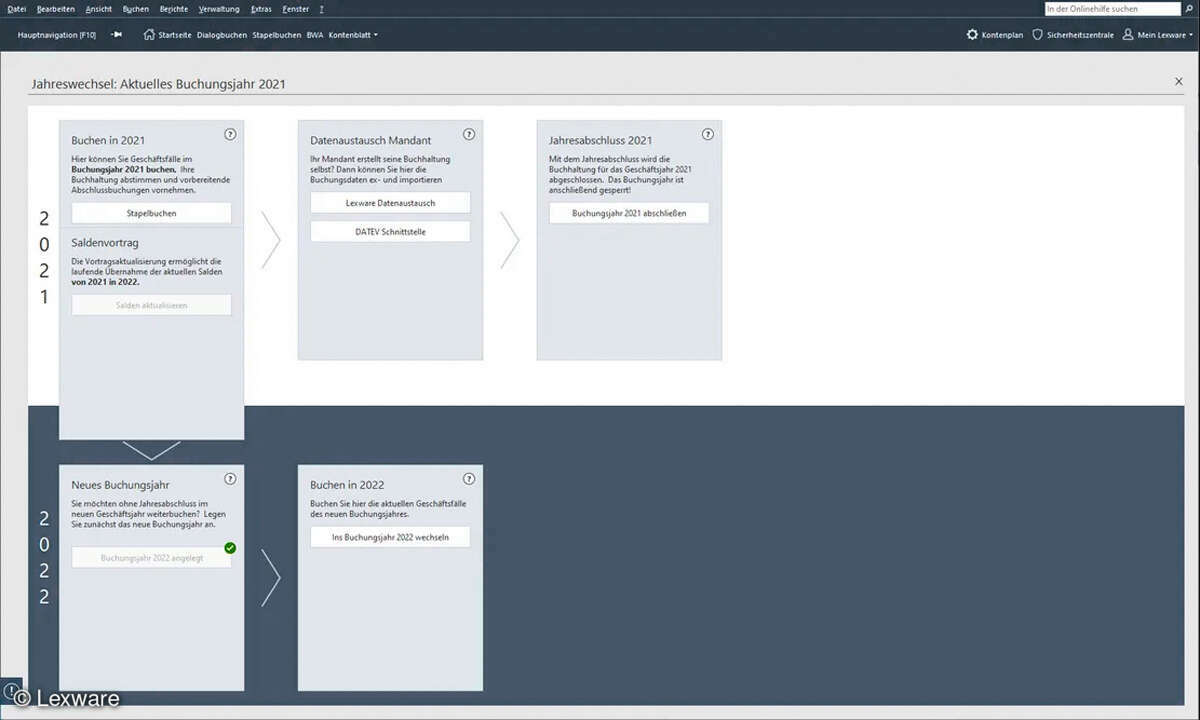The height and width of the screenshot is (720, 1200).
Task: Open Startseite label in the toolbar
Action: coord(175,35)
